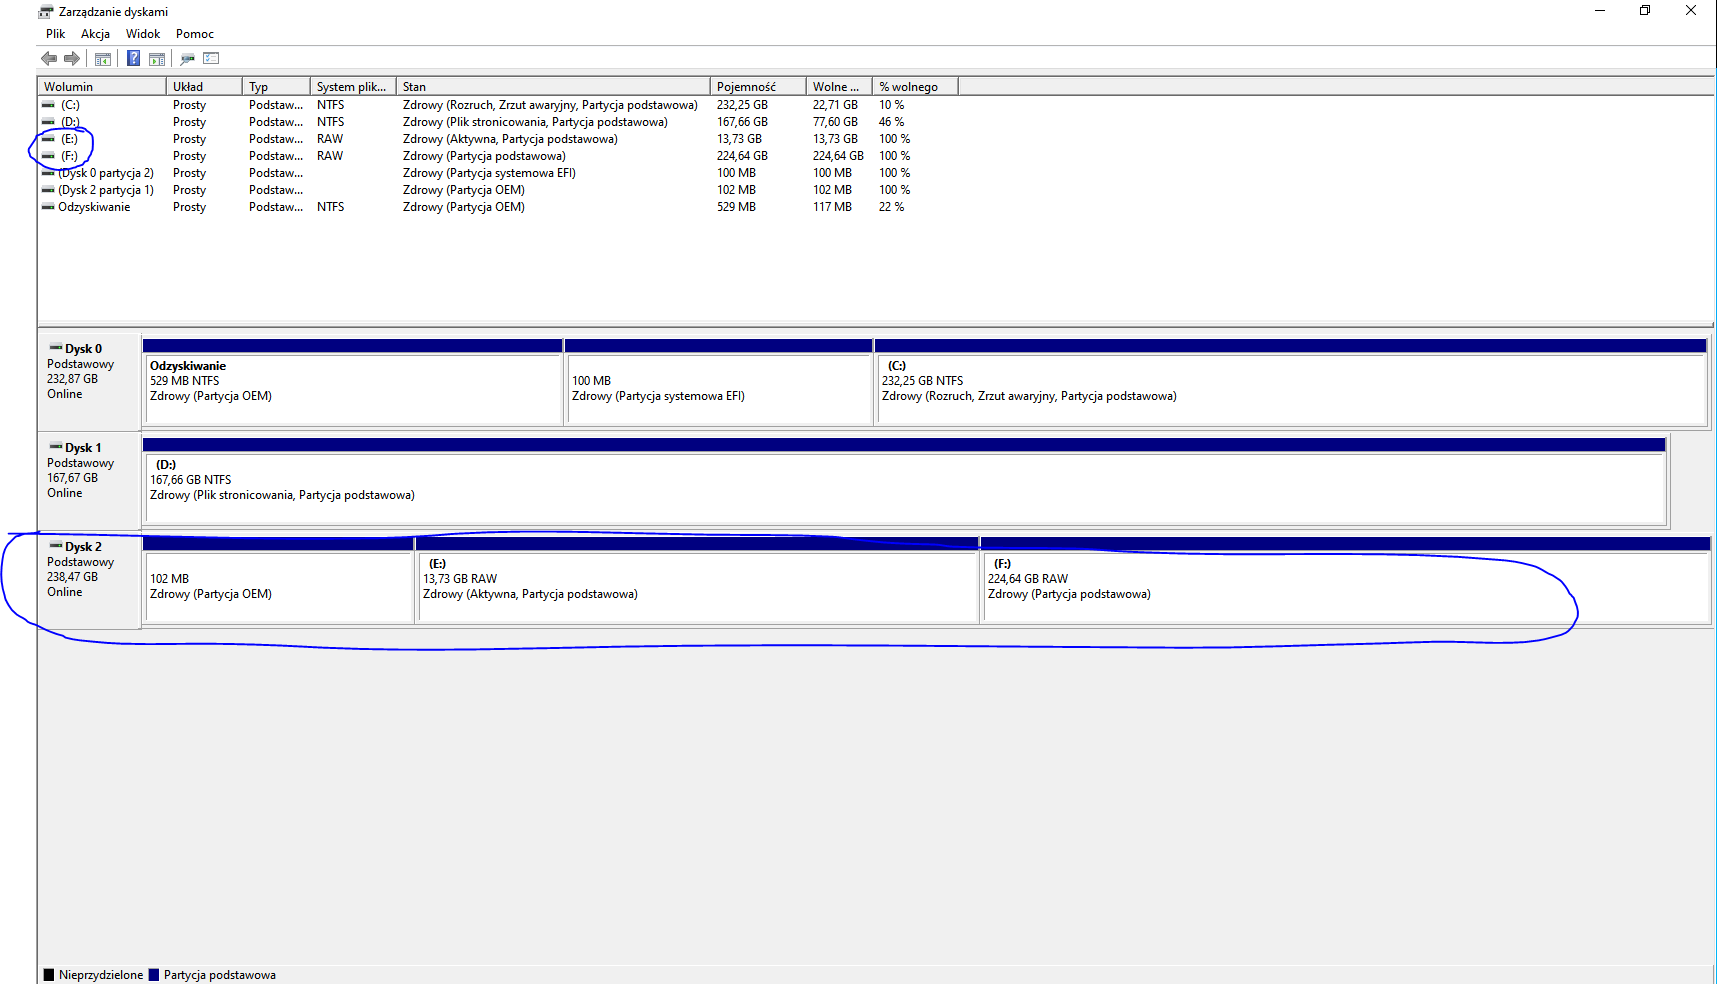This screenshot has height=984, width=1717.
Task: Click the checklist settings toolbar icon
Action: [x=211, y=58]
